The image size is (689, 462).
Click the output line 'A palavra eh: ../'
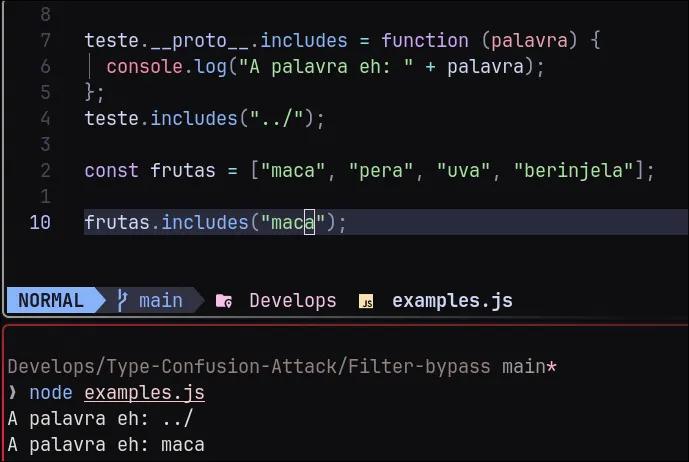tap(100, 418)
